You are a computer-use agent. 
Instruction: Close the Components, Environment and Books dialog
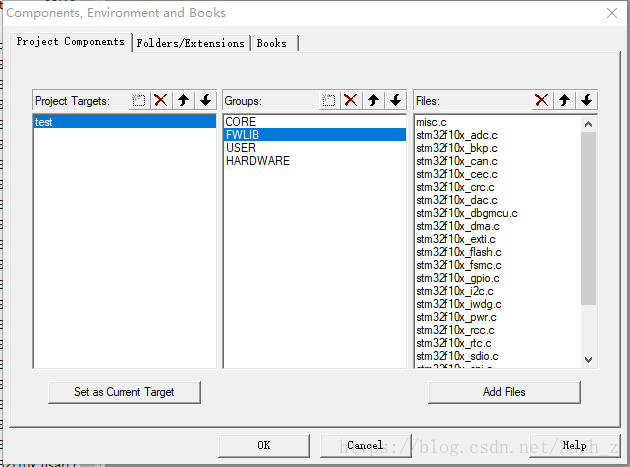[x=612, y=13]
